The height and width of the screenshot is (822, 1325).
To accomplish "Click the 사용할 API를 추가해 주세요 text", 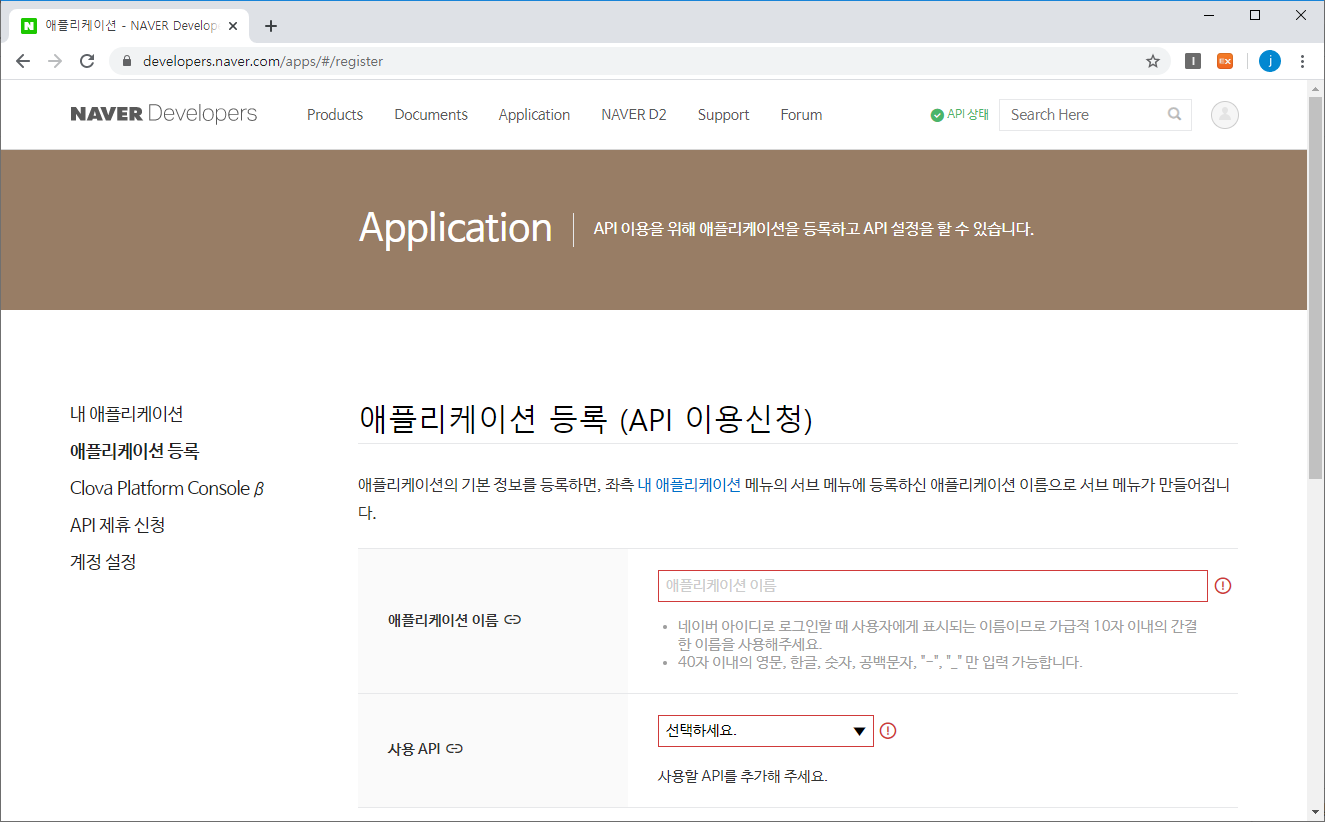I will click(743, 776).
